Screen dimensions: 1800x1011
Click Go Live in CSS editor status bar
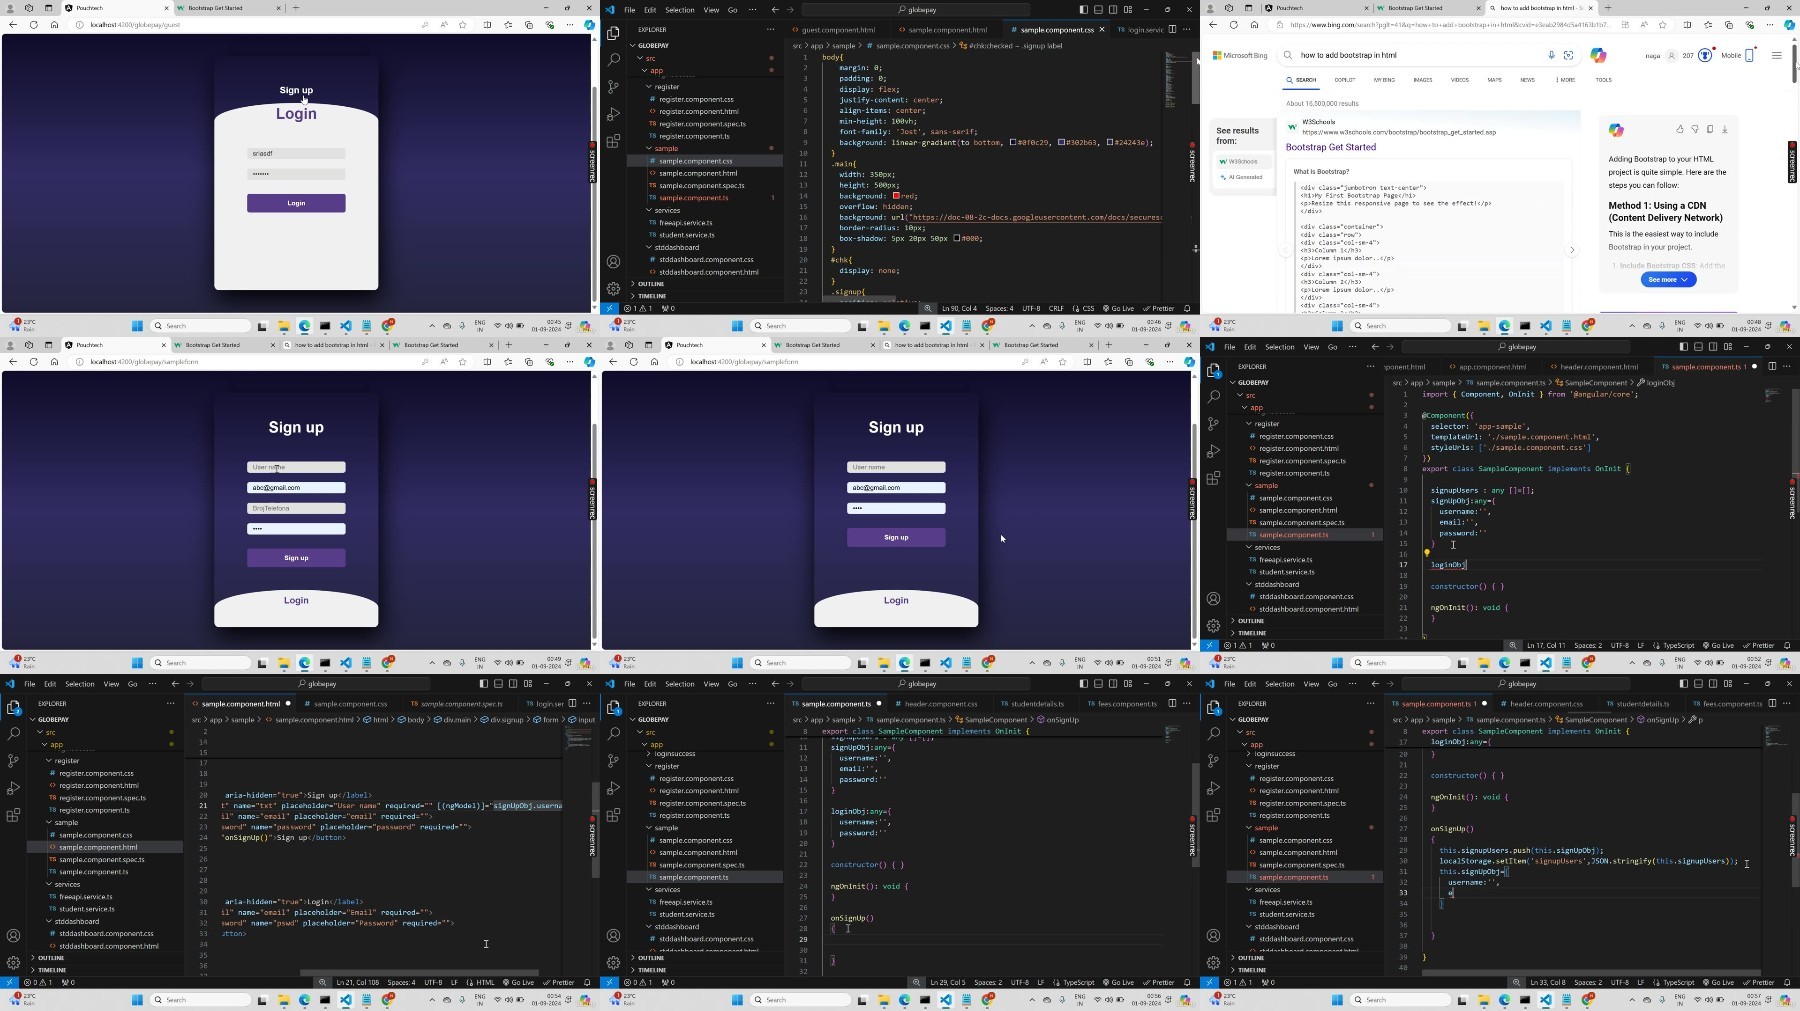coord(1118,308)
